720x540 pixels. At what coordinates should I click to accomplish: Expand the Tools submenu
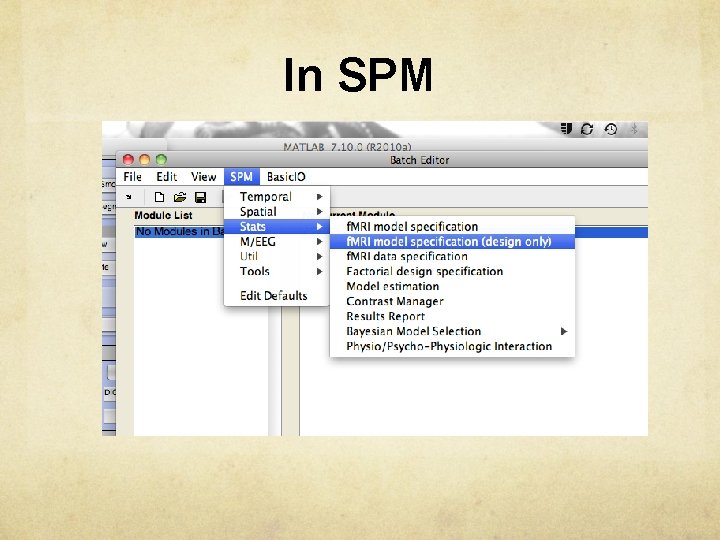[x=277, y=271]
